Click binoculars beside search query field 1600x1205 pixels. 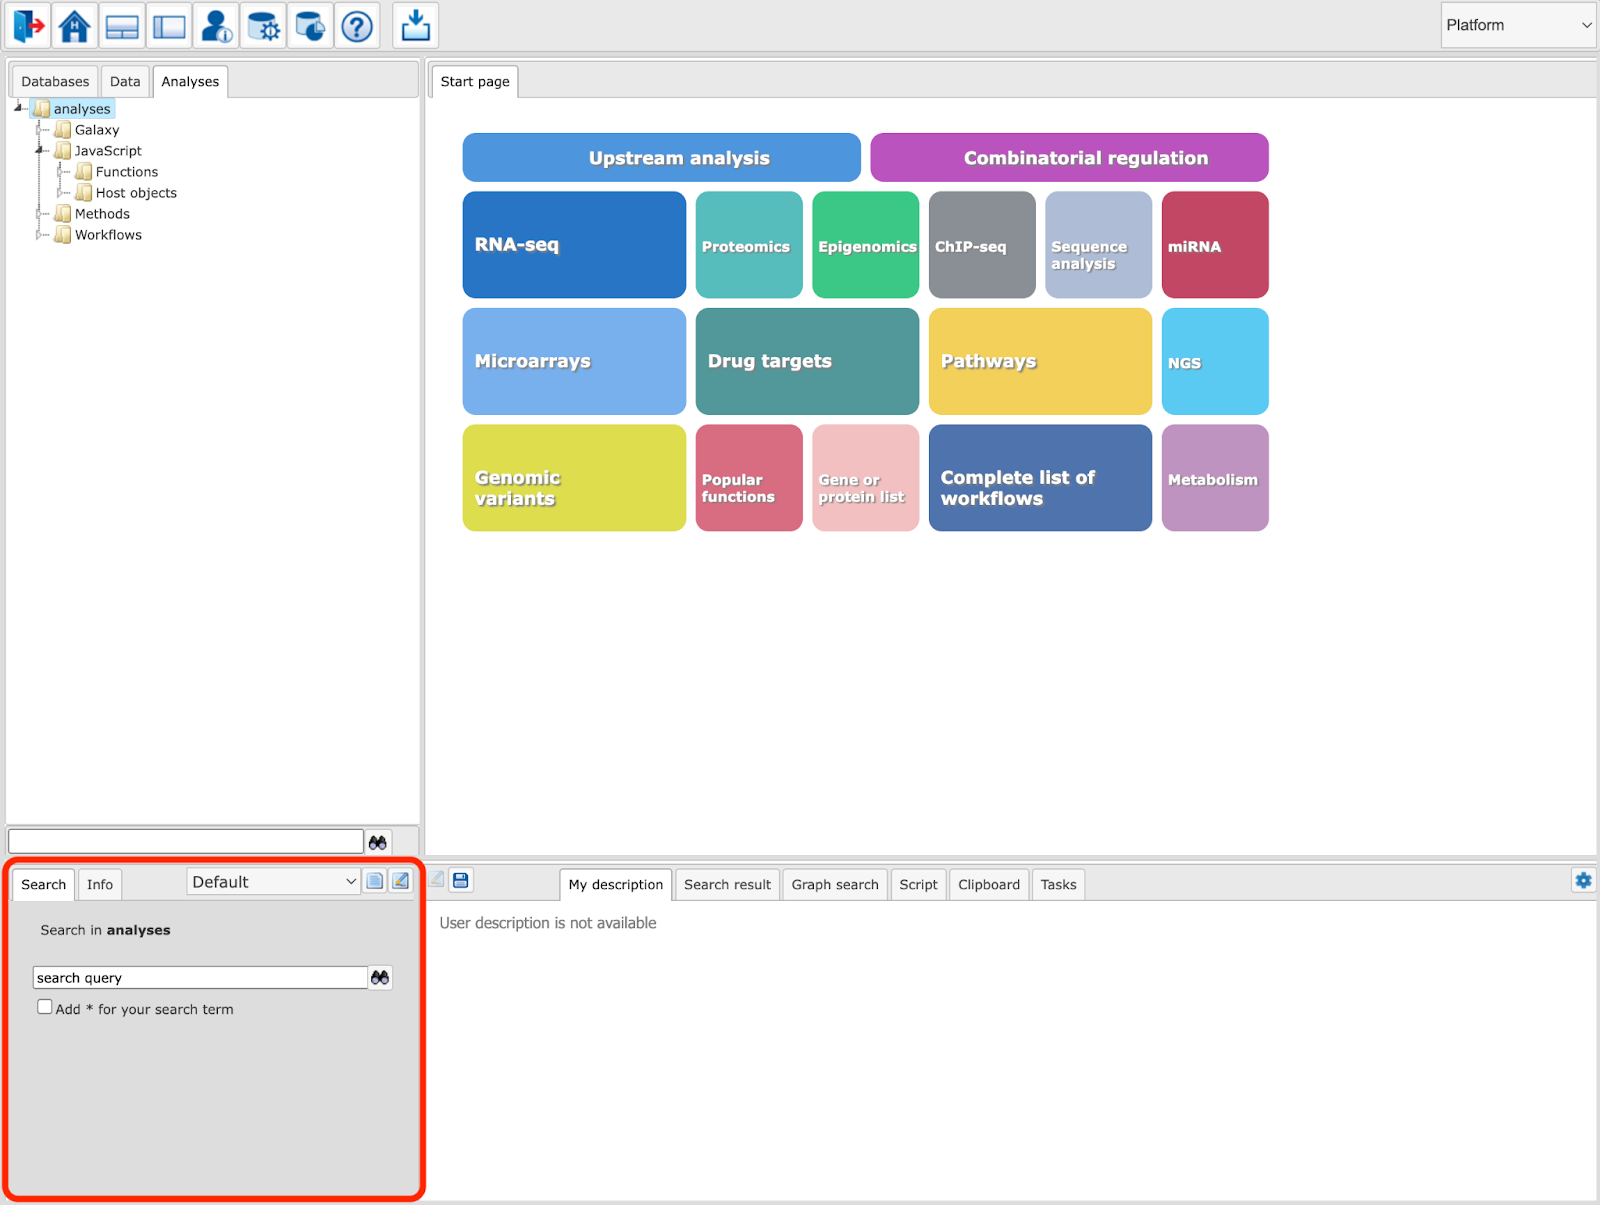pos(380,977)
